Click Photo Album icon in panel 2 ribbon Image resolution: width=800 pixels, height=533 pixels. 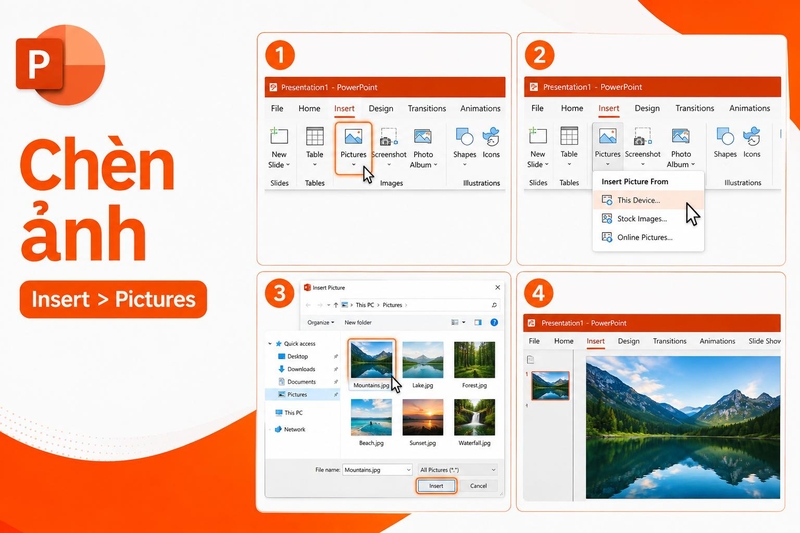click(681, 136)
